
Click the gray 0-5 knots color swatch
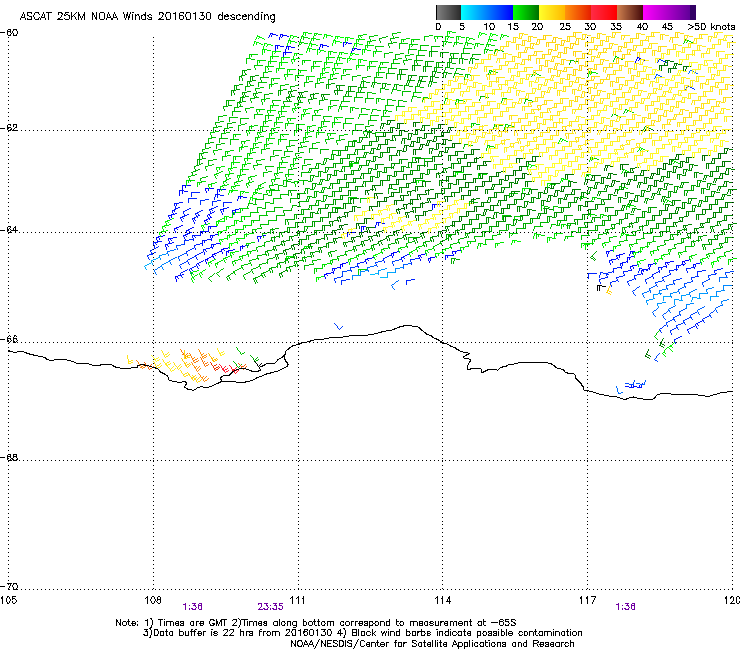tap(448, 12)
